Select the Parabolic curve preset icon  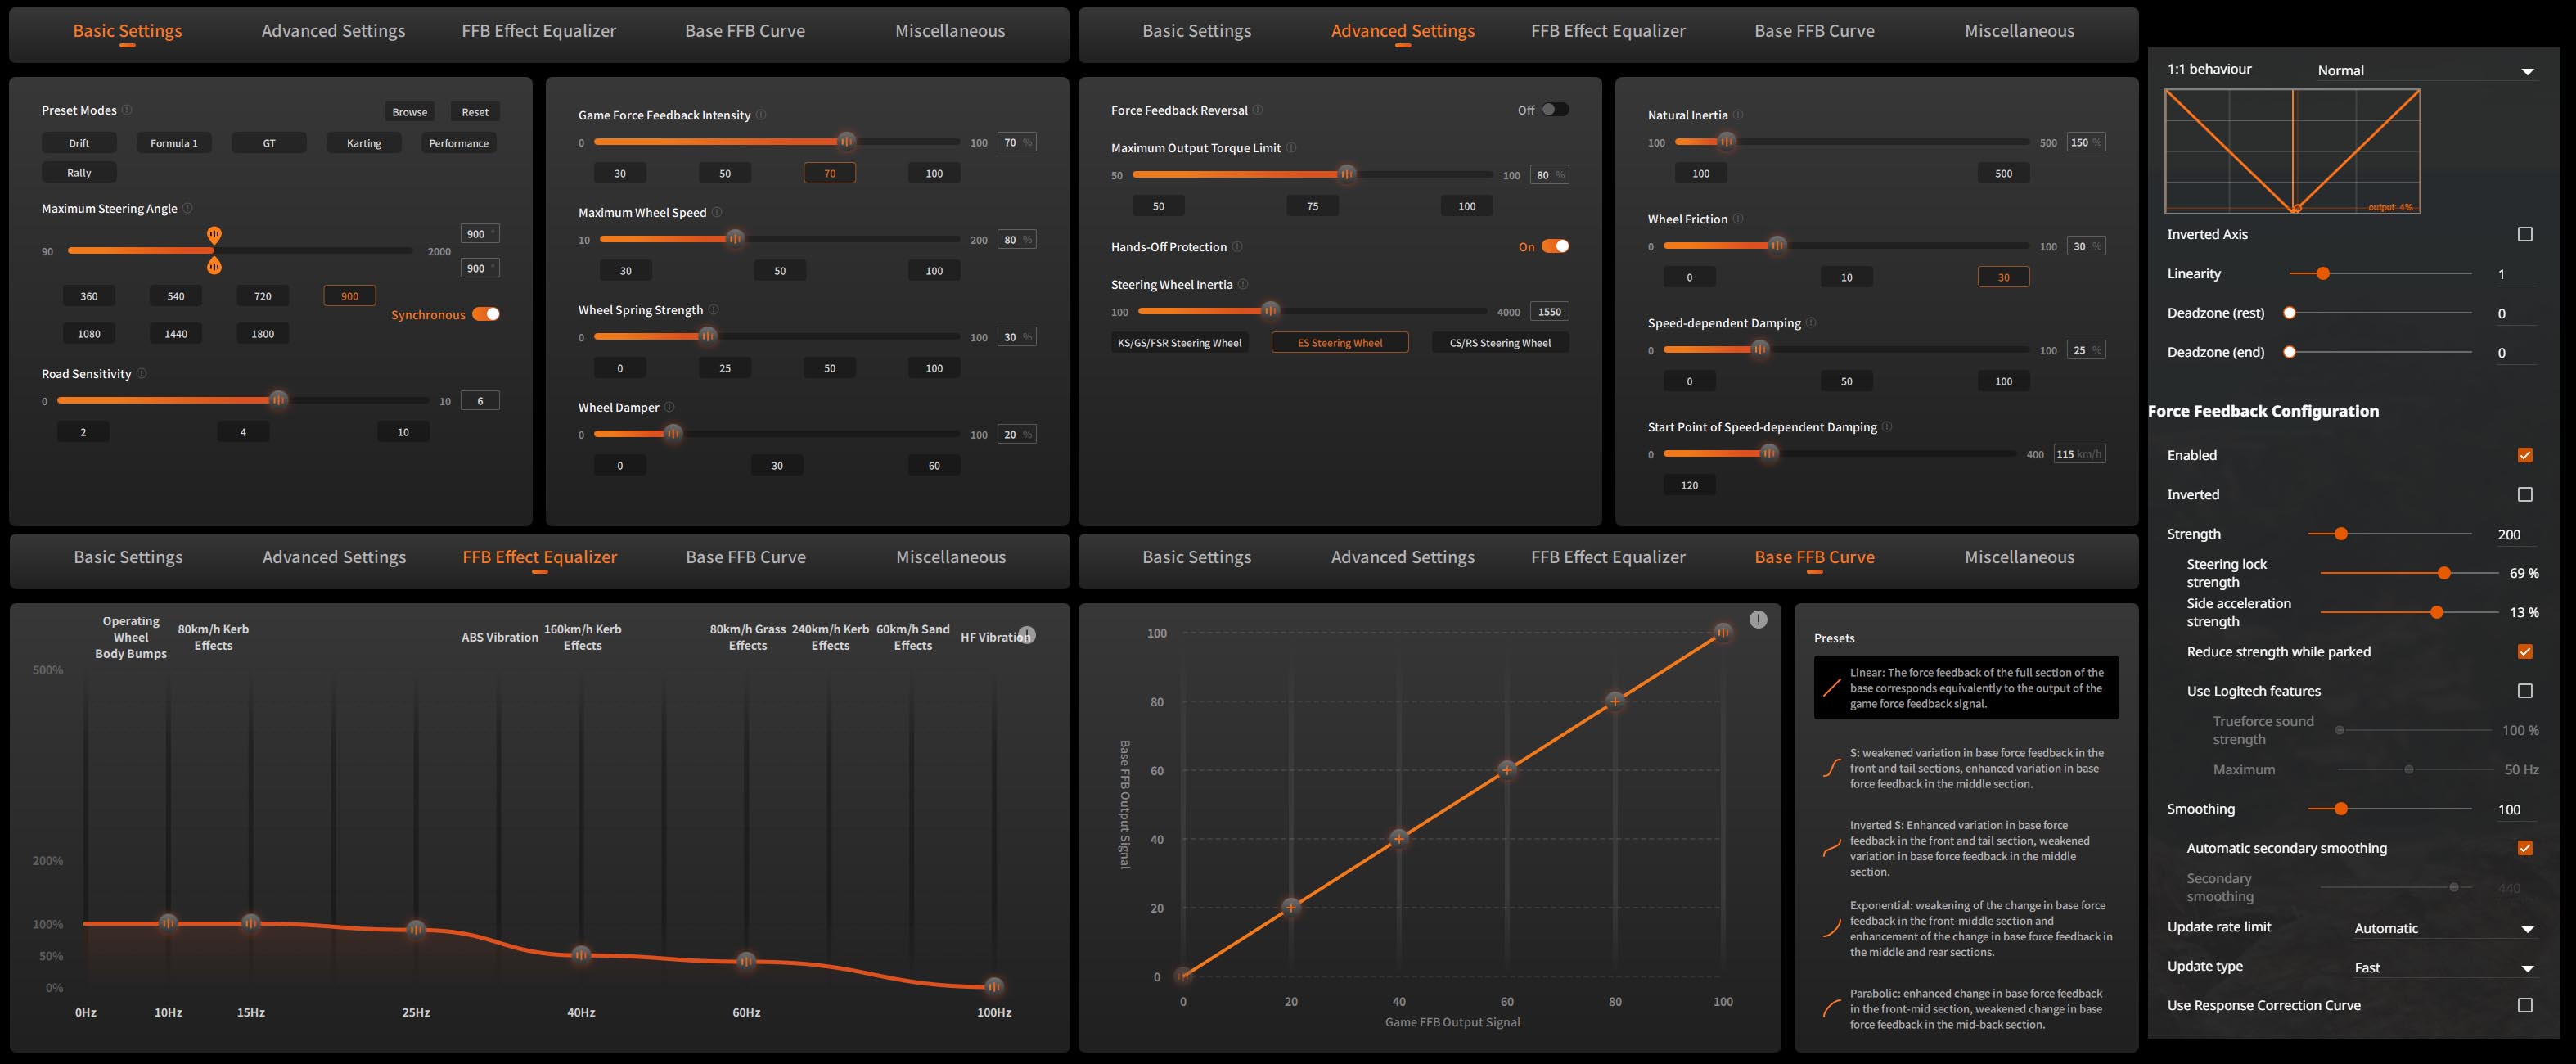[x=1832, y=1008]
